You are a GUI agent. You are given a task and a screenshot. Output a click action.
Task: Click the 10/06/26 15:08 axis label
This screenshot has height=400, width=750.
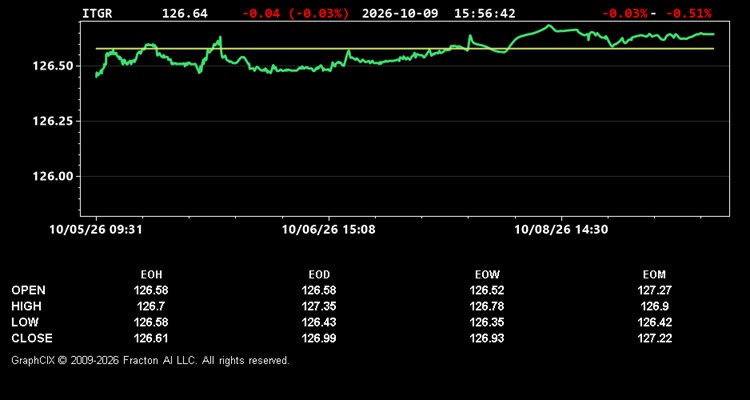coord(329,230)
